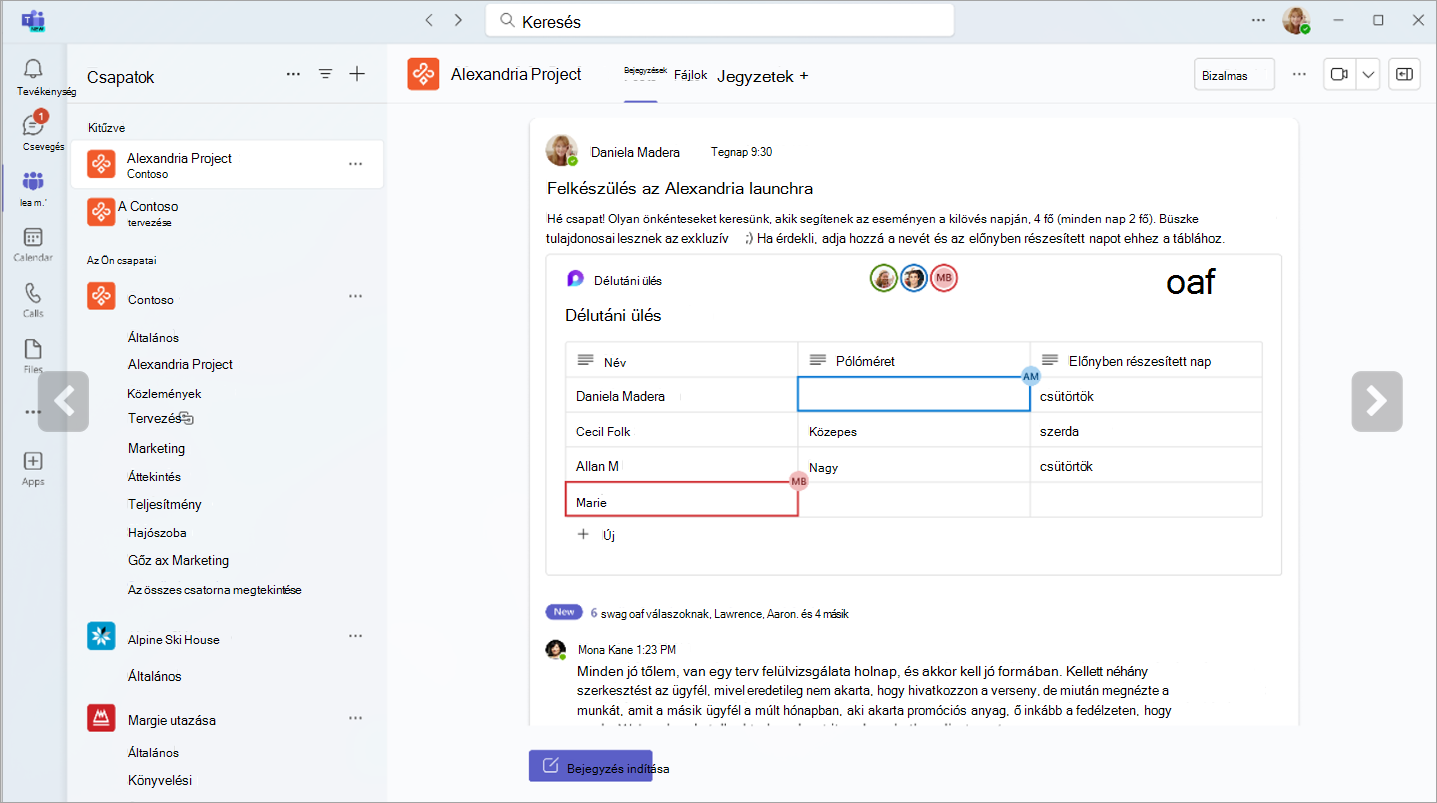Open Settings and more in title bar

[x=1258, y=20]
